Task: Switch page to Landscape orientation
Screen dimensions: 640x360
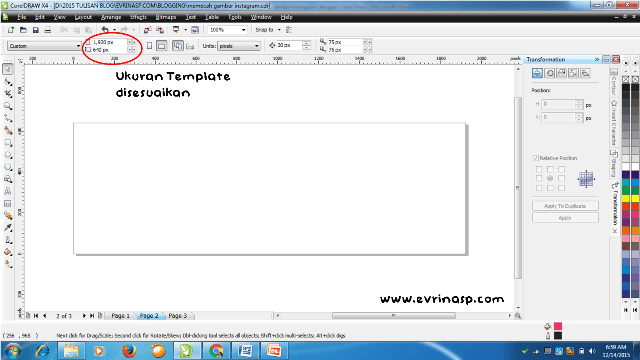Action: [162, 46]
